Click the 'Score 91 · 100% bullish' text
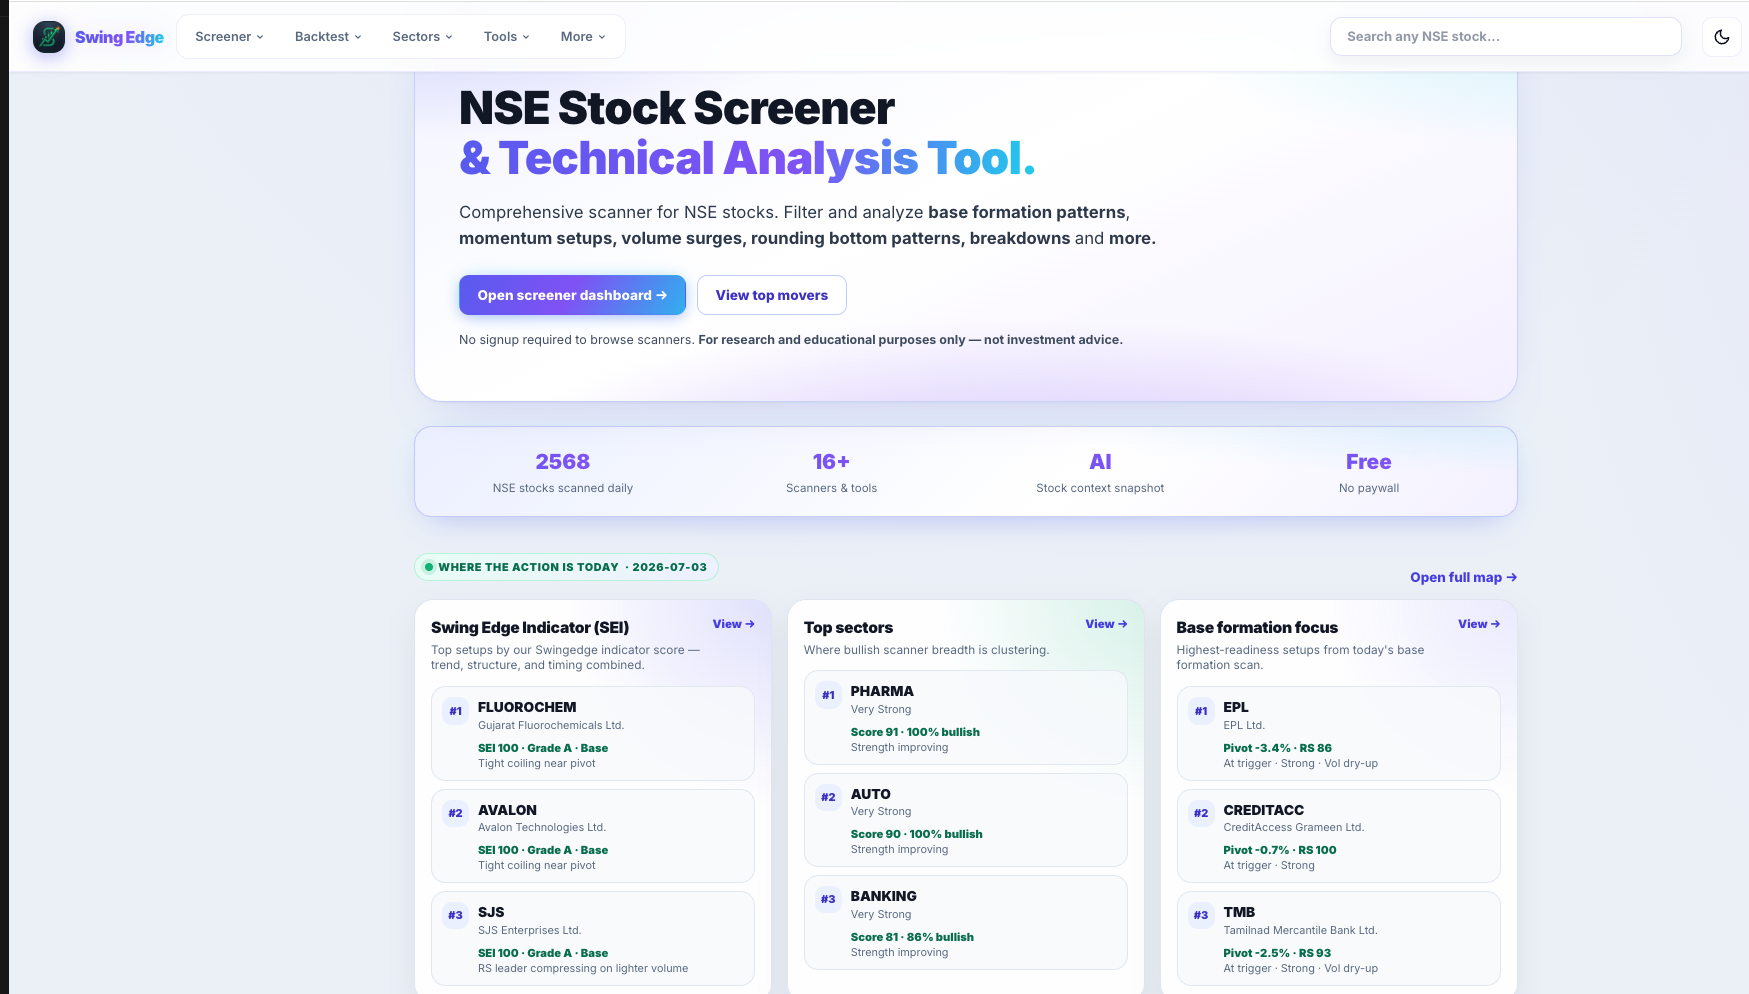 915,732
